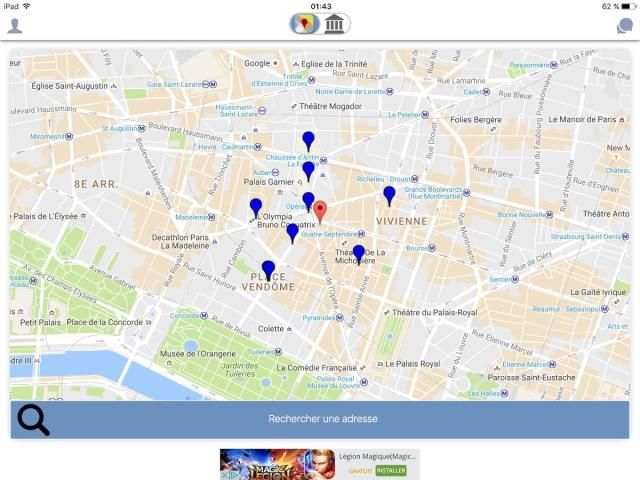Open the chat bubbles icon
This screenshot has height=480, width=640.
[x=624, y=26]
